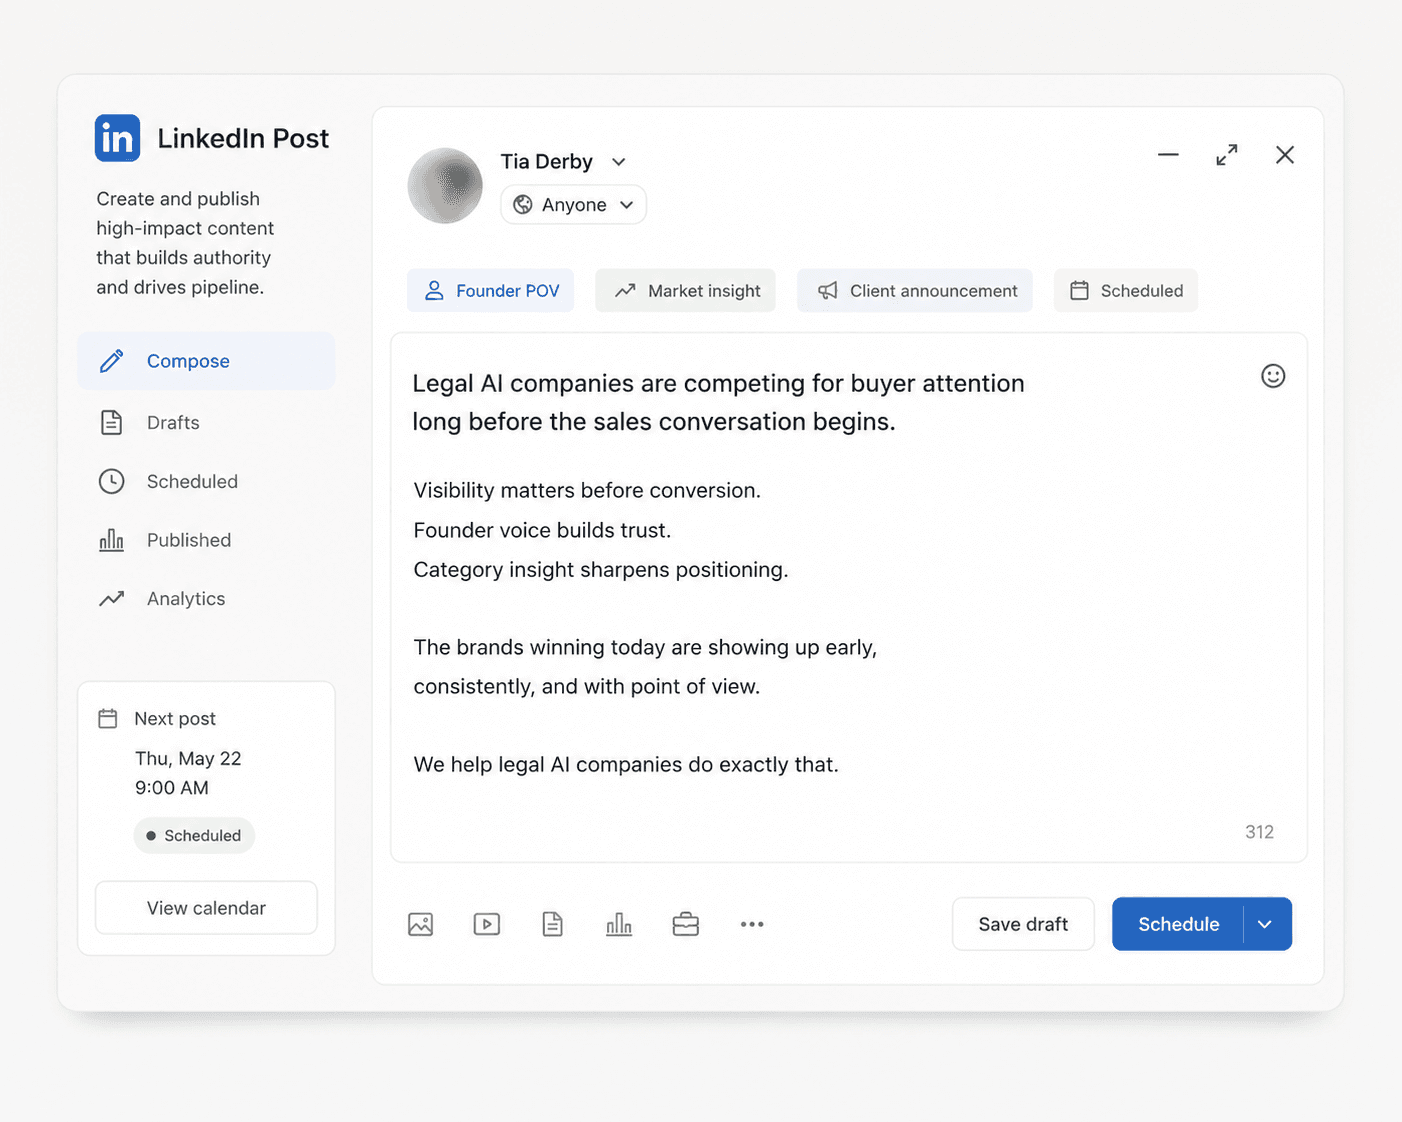
Task: Click the 312 character count
Action: pos(1259,832)
